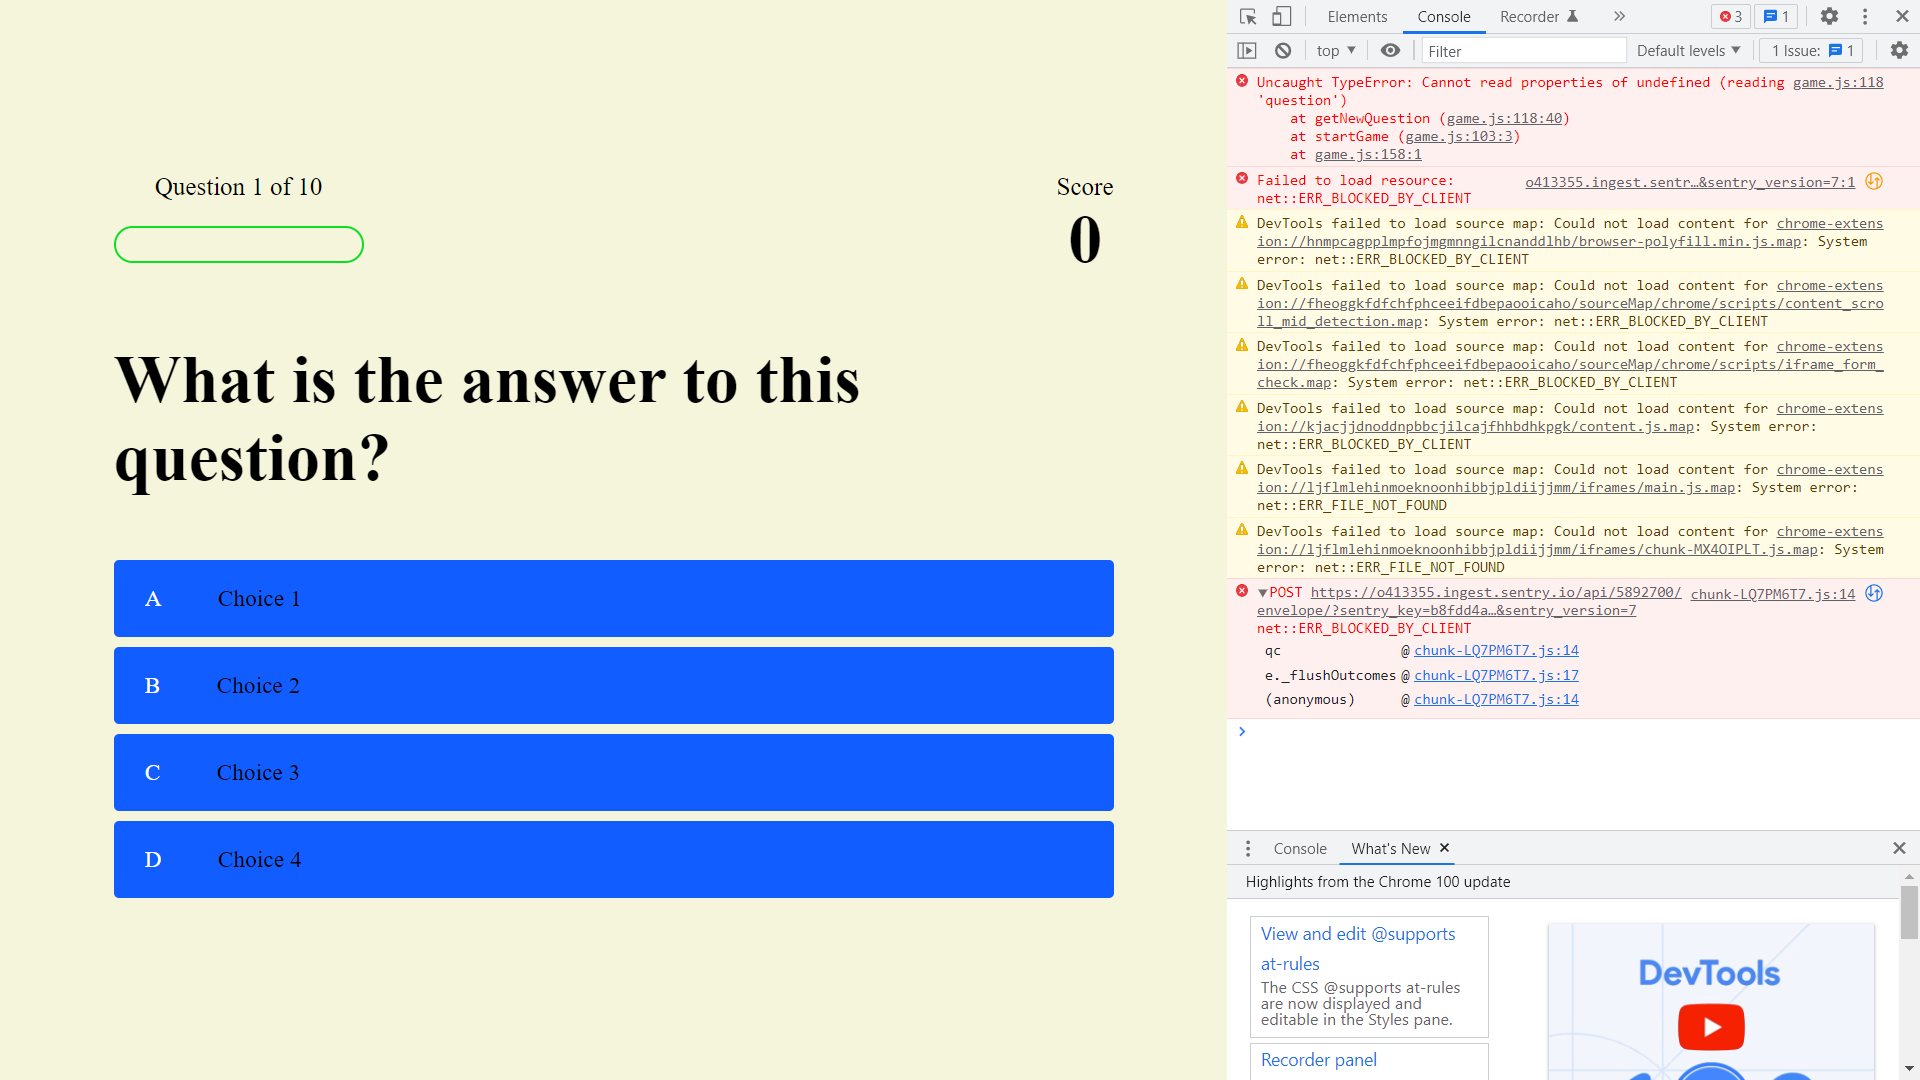Viewport: 1920px width, 1080px height.
Task: Show the console sidebar panel icon
Action: (x=1247, y=51)
